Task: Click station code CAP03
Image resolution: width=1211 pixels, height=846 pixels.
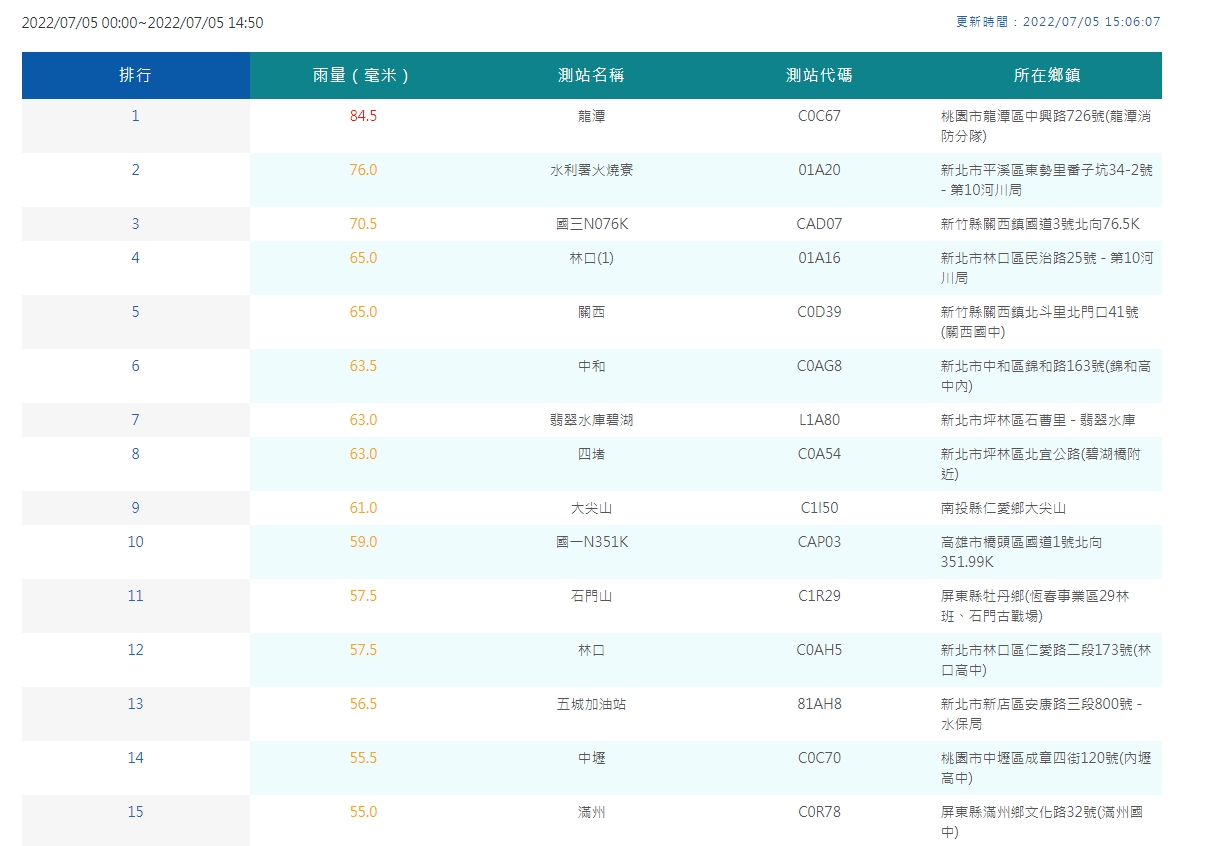Action: coord(819,542)
